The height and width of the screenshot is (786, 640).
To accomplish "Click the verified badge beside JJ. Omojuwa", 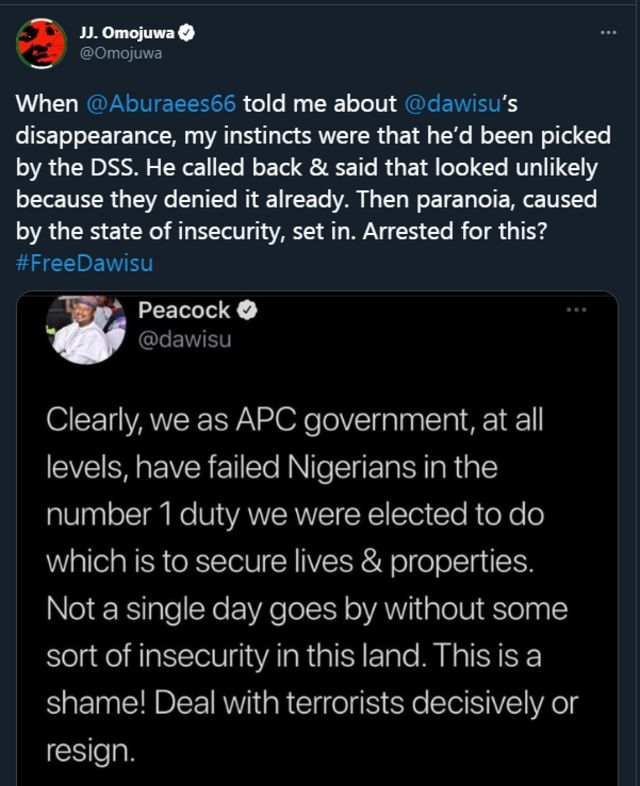I will click(186, 33).
